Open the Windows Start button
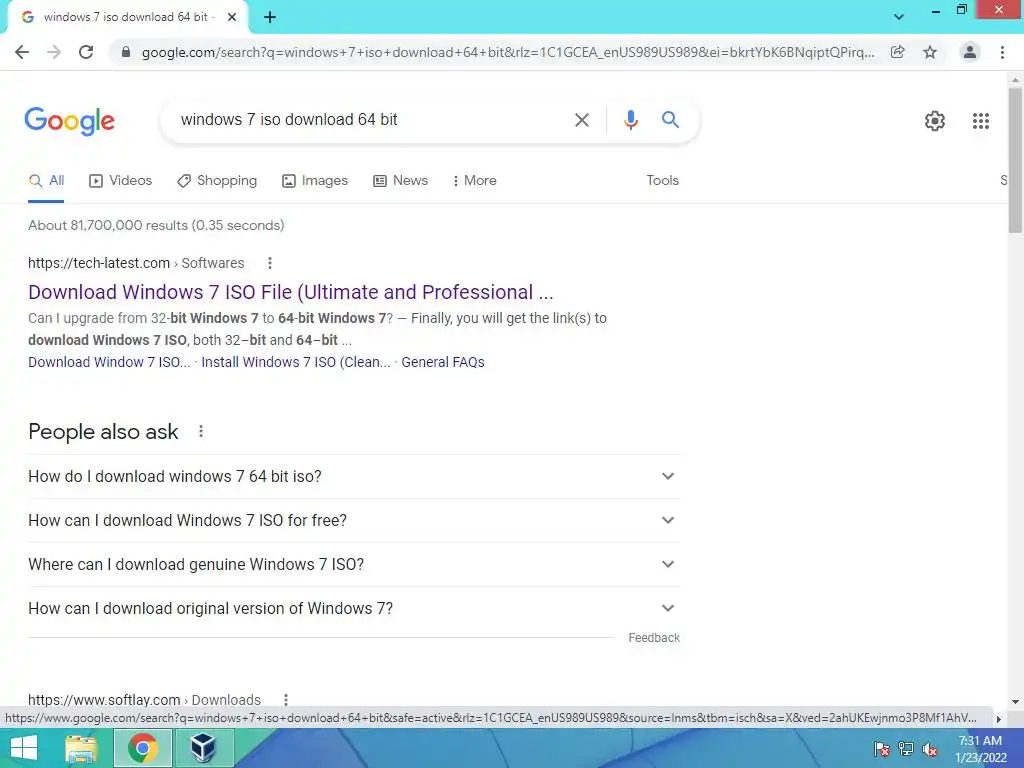The height and width of the screenshot is (768, 1024). 24,748
